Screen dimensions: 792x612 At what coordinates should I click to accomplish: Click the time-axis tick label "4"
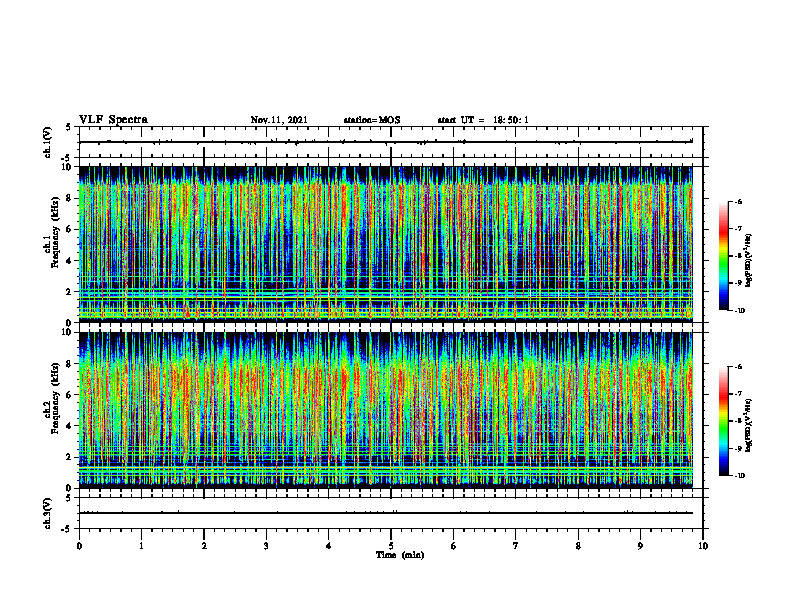pyautogui.click(x=328, y=546)
